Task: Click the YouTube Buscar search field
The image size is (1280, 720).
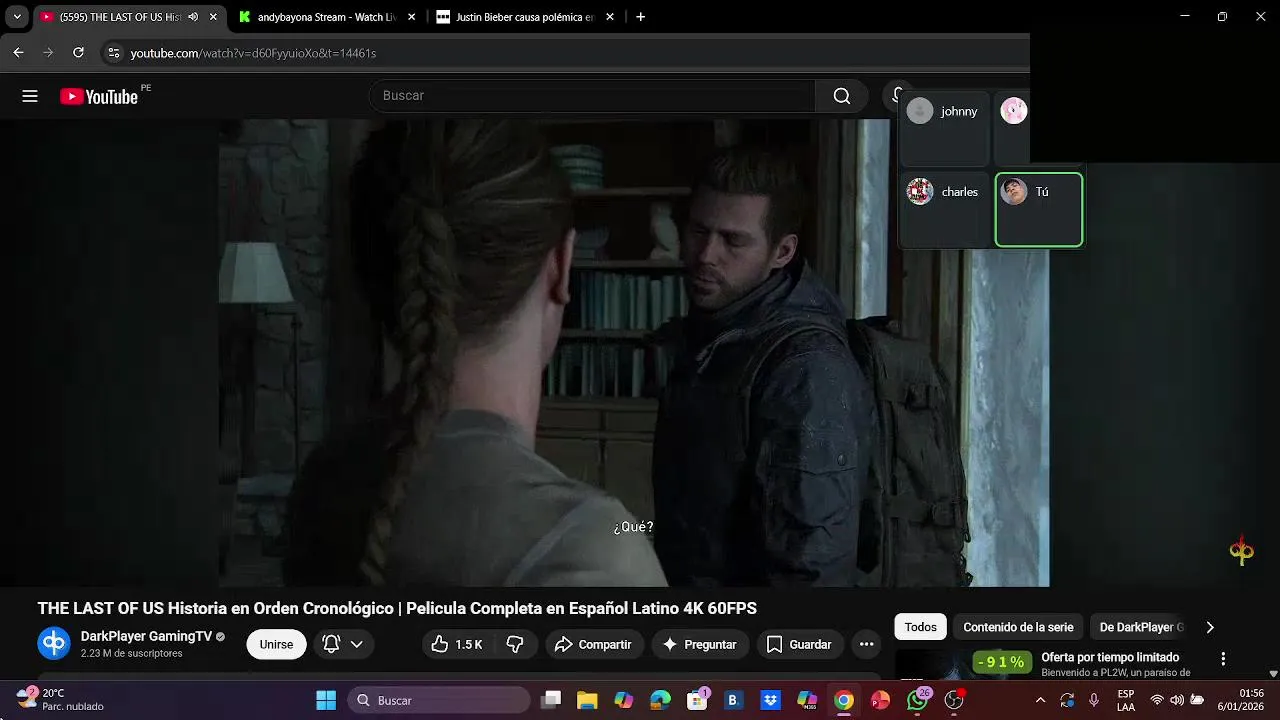Action: coord(593,96)
